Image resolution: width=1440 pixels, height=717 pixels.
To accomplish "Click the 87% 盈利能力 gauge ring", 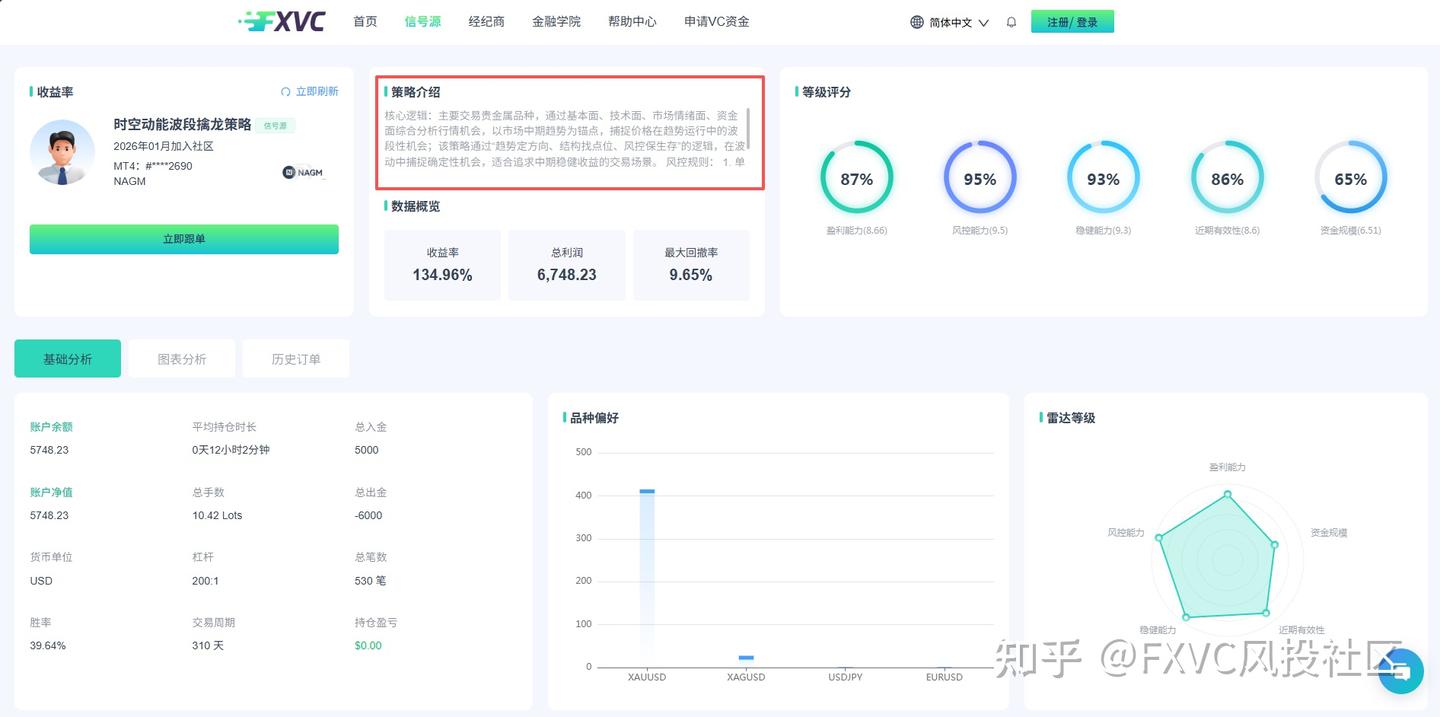I will click(857, 178).
